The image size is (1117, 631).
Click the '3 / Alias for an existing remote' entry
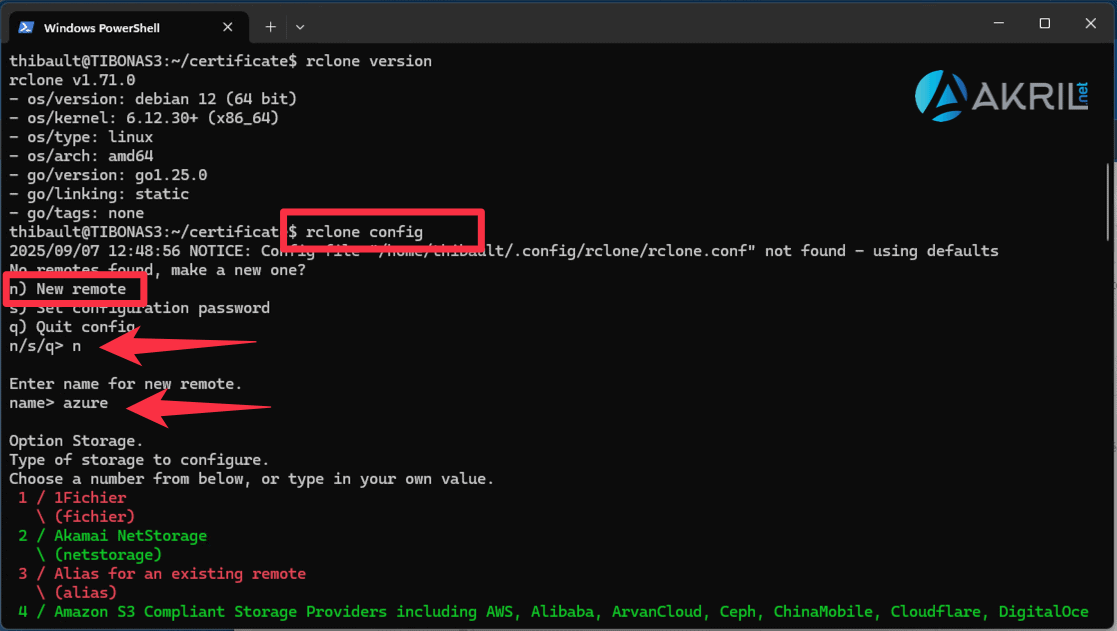coord(162,573)
